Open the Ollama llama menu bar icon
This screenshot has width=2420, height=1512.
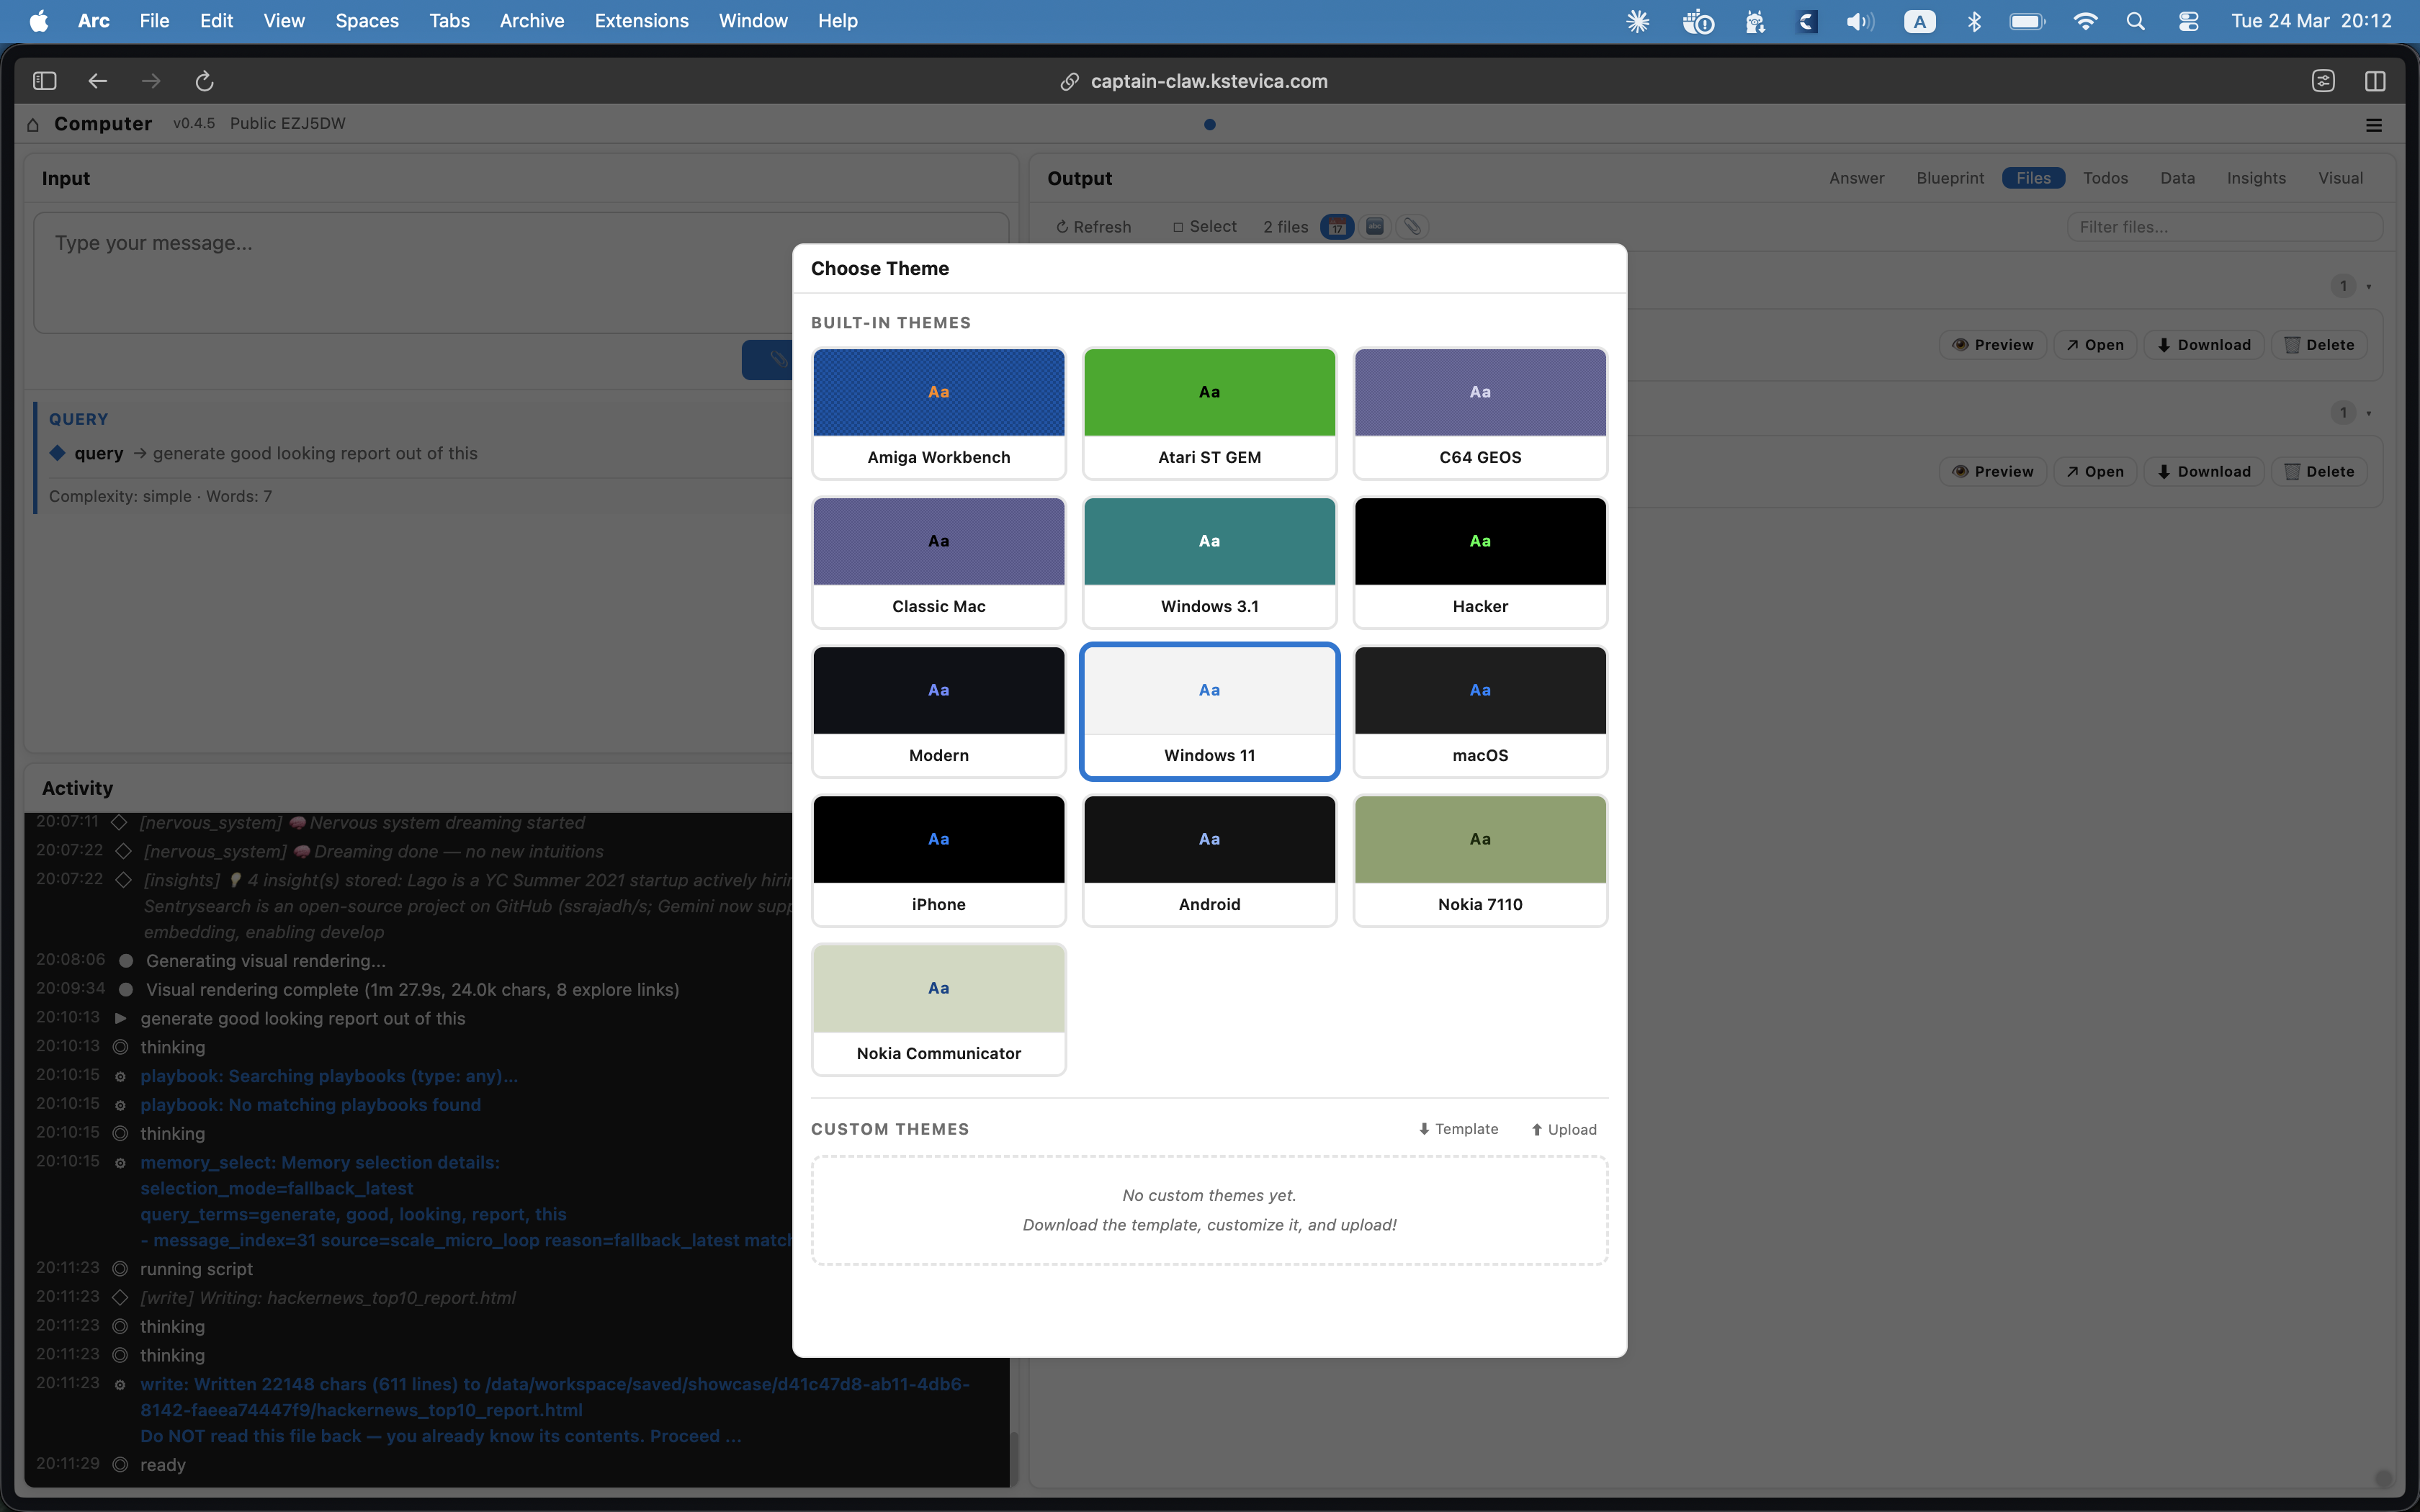(x=1755, y=21)
